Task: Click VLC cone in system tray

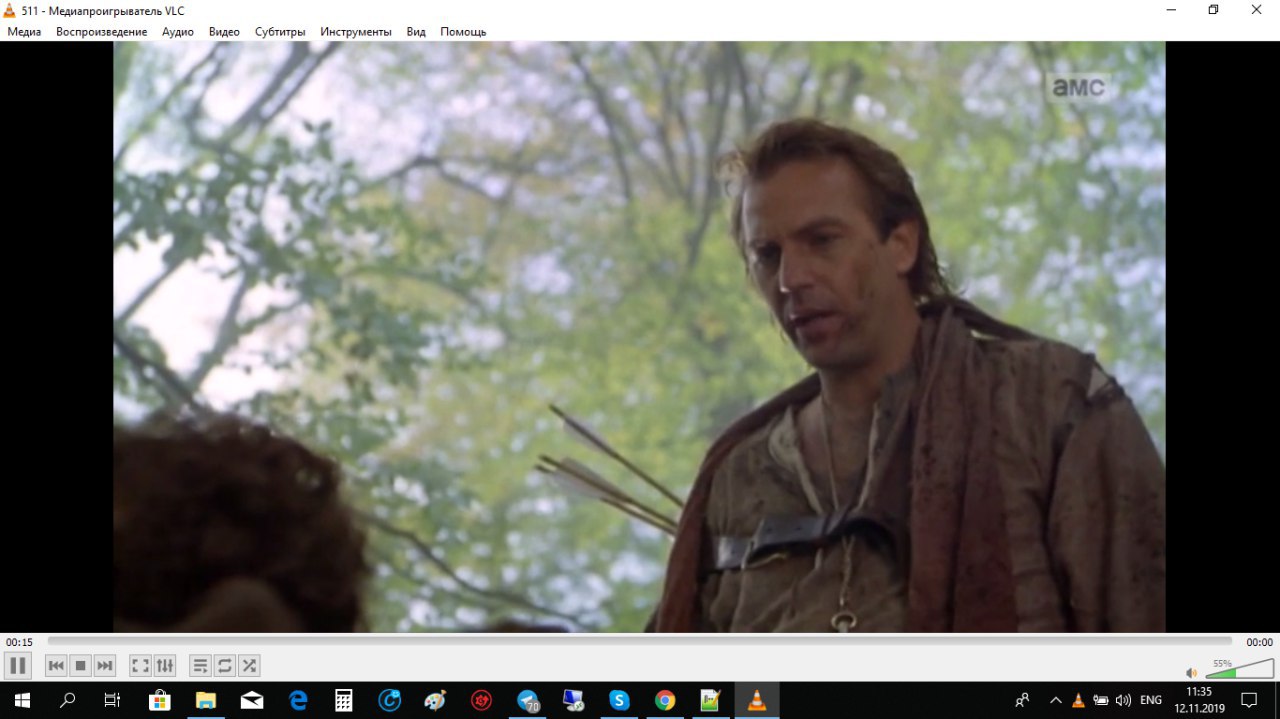Action: tap(1078, 700)
